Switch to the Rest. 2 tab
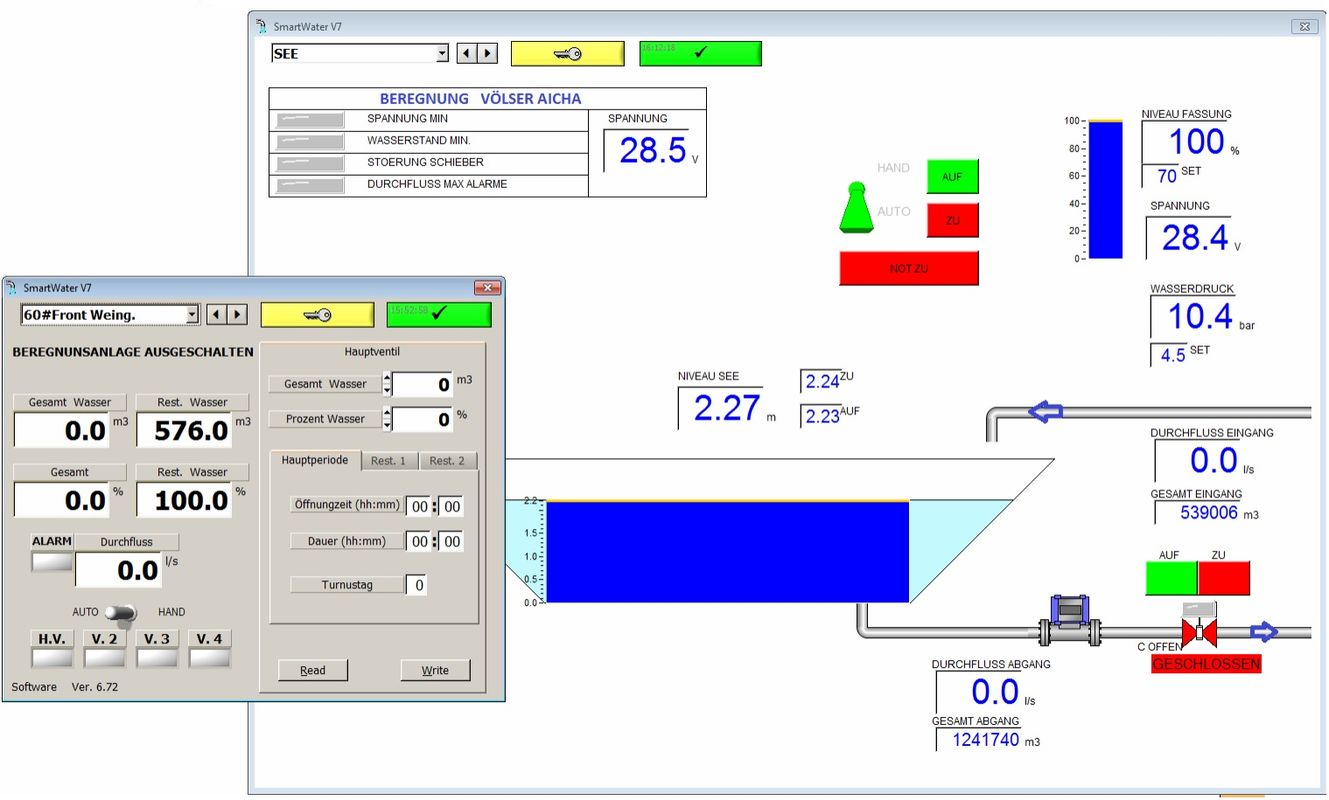 pyautogui.click(x=446, y=461)
